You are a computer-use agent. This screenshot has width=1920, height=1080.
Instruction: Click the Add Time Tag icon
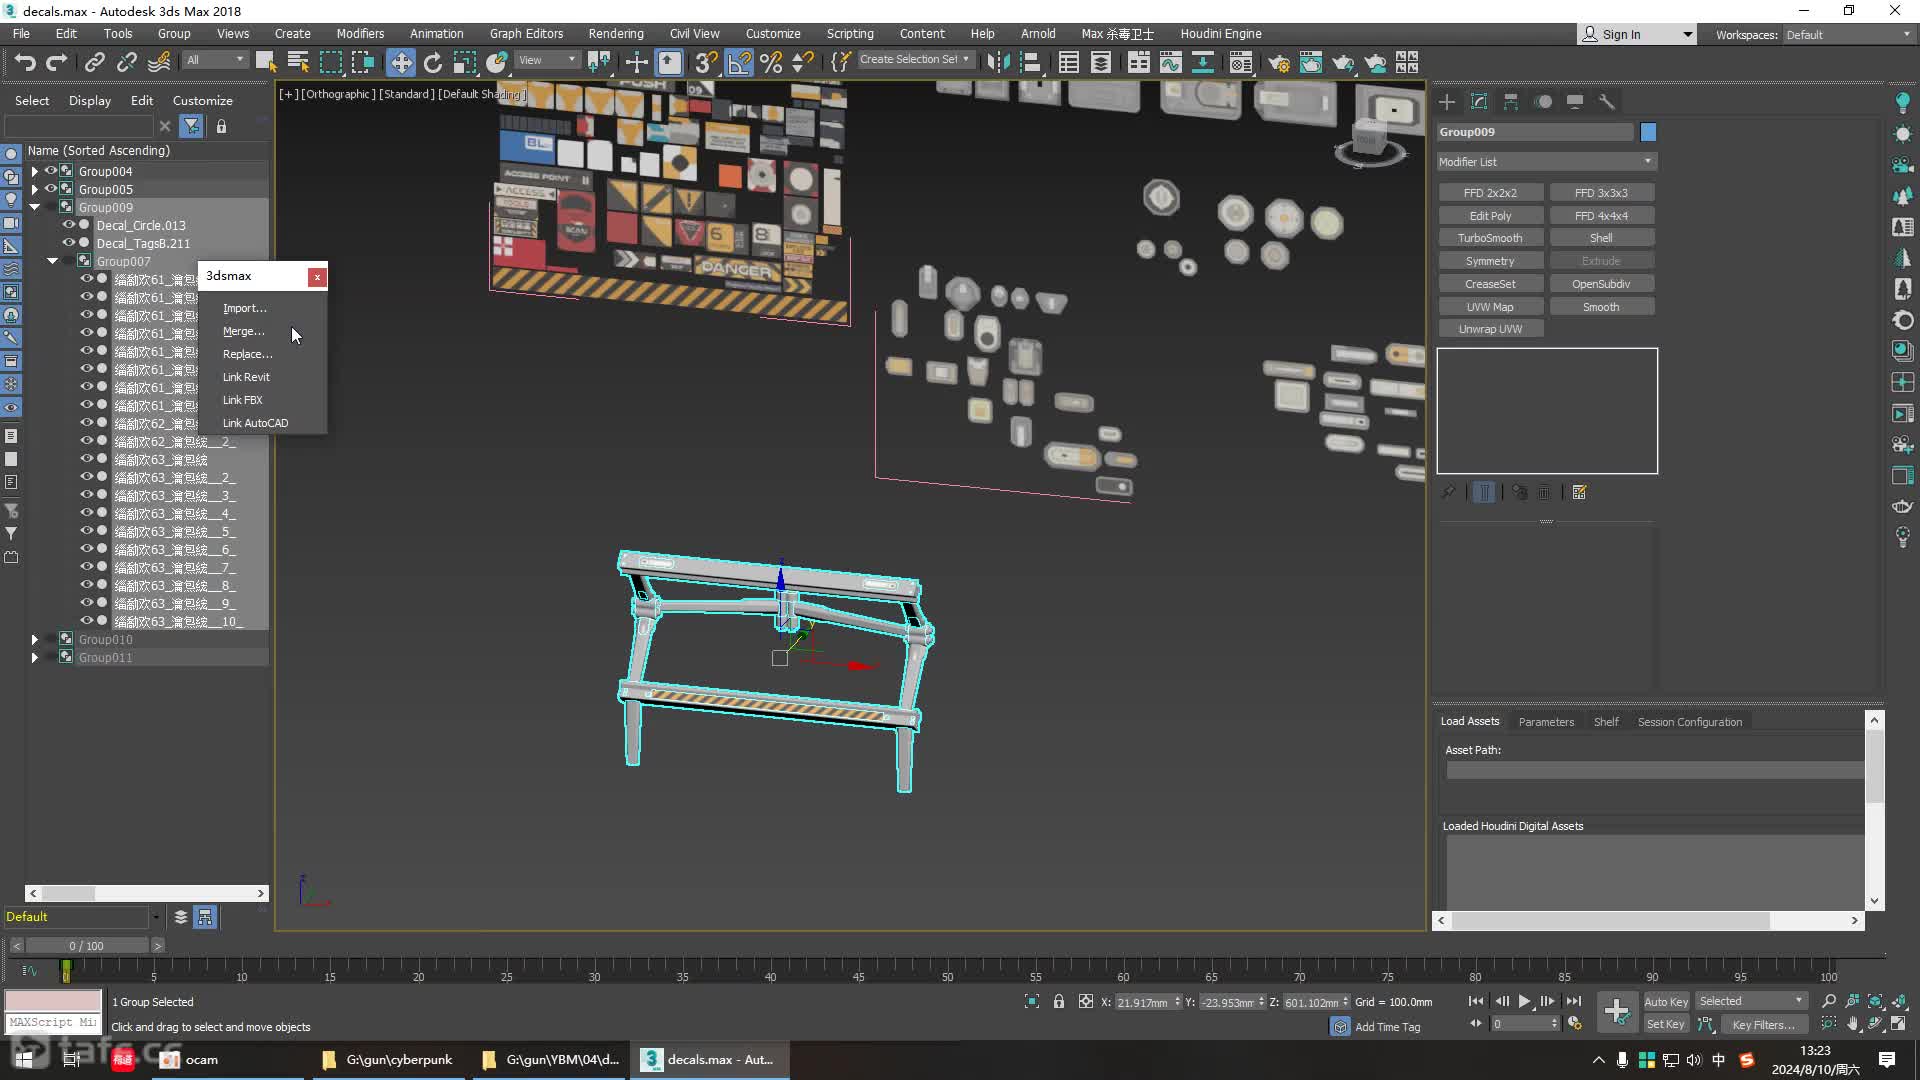pyautogui.click(x=1340, y=1027)
